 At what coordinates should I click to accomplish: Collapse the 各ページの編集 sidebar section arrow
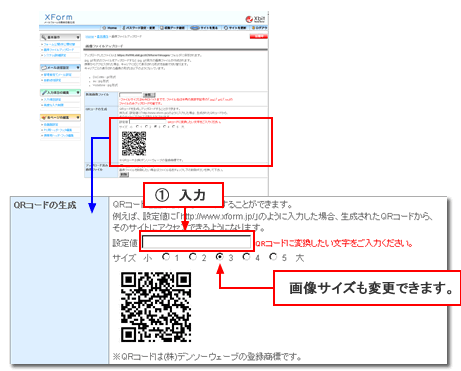(x=78, y=117)
